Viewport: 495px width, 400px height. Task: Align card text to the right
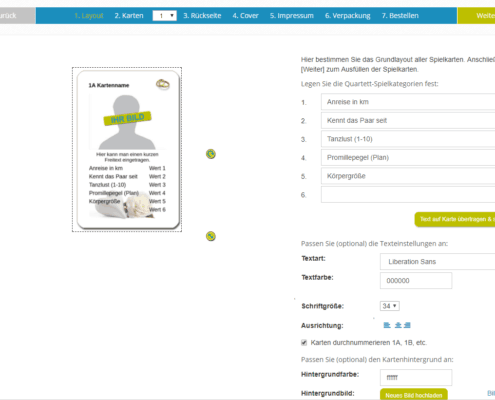(x=407, y=325)
